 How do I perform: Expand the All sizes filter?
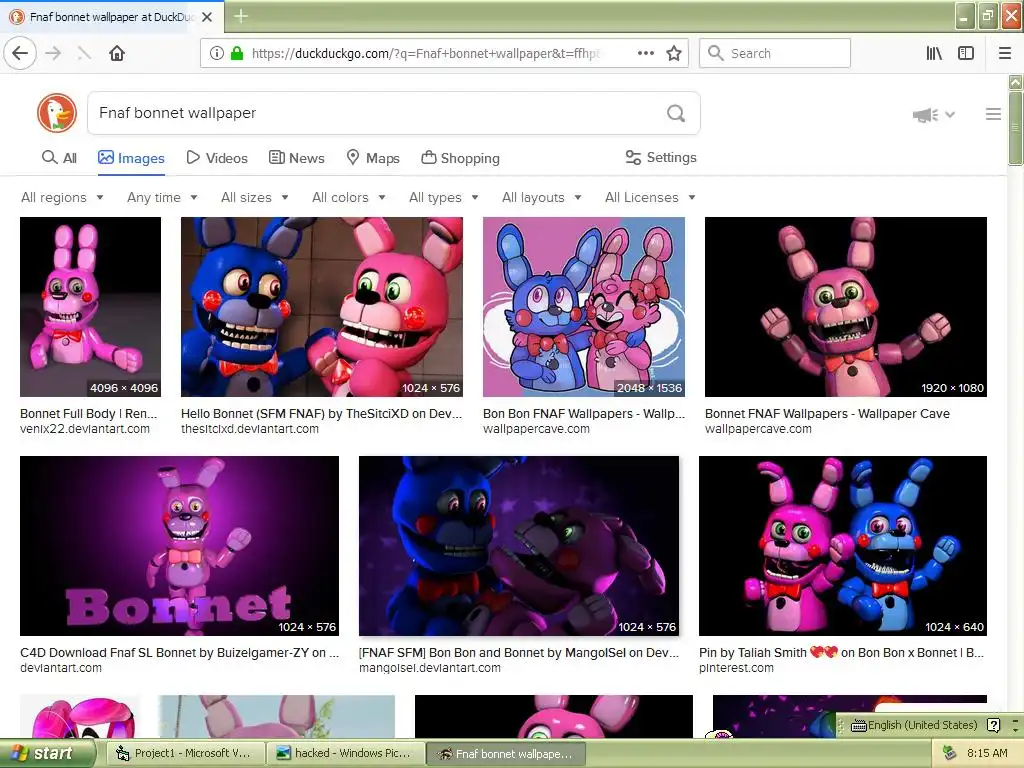pyautogui.click(x=255, y=197)
